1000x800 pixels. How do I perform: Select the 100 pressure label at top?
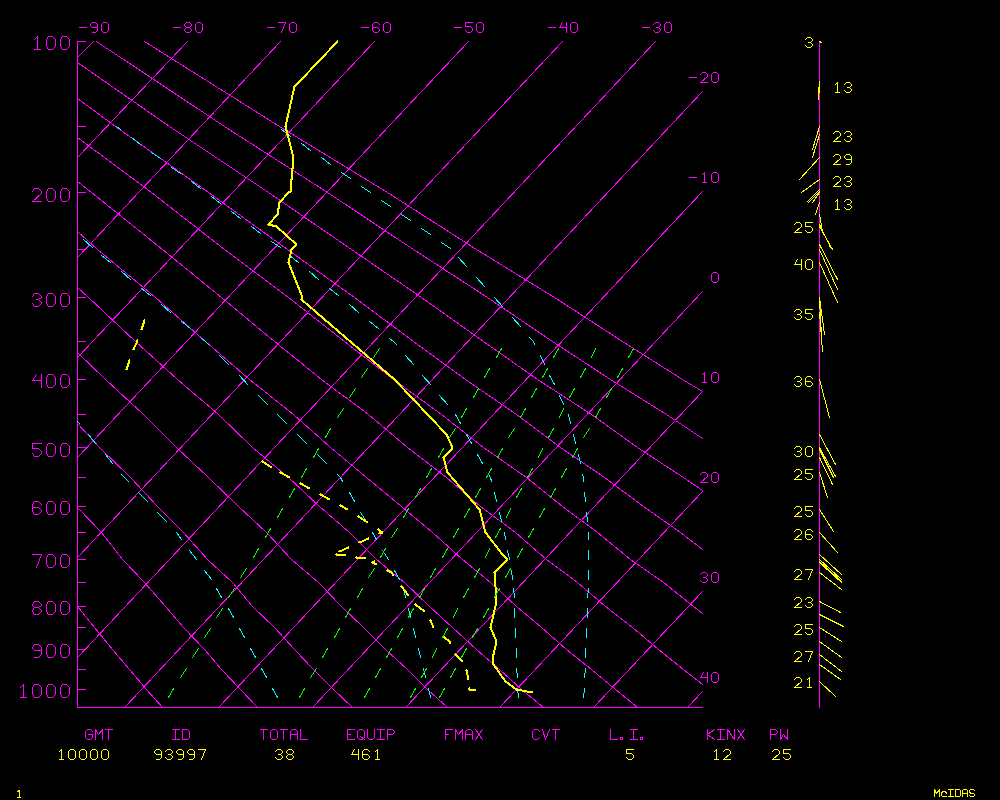click(x=51, y=42)
